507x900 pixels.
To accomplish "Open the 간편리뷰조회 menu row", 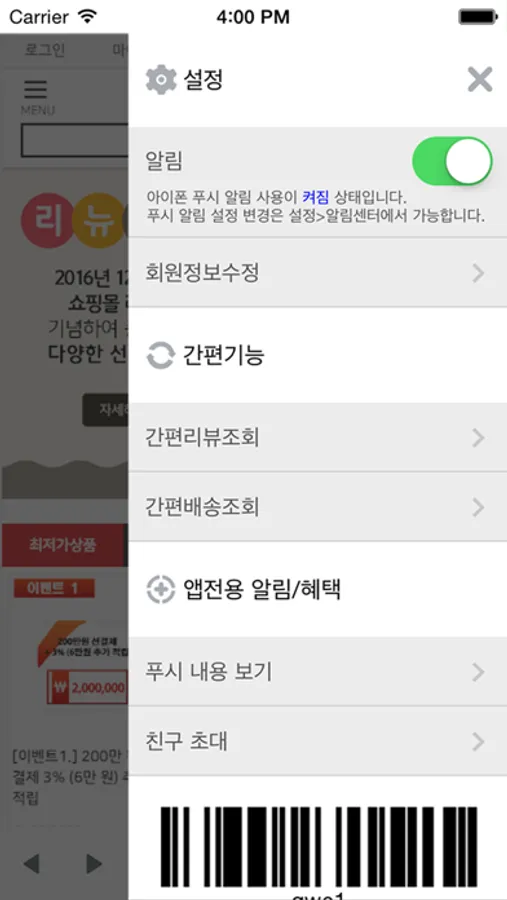I will pos(318,438).
